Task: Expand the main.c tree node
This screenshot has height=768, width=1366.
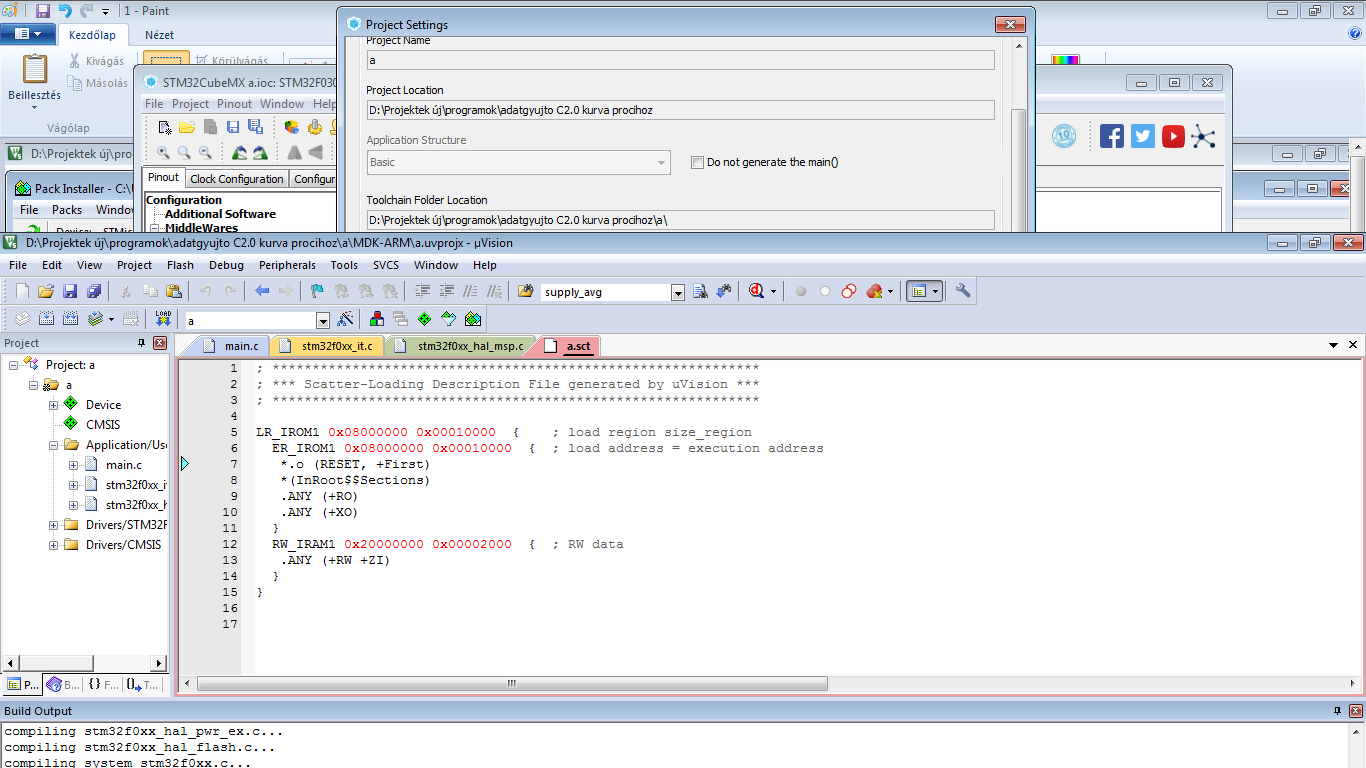Action: tap(74, 465)
